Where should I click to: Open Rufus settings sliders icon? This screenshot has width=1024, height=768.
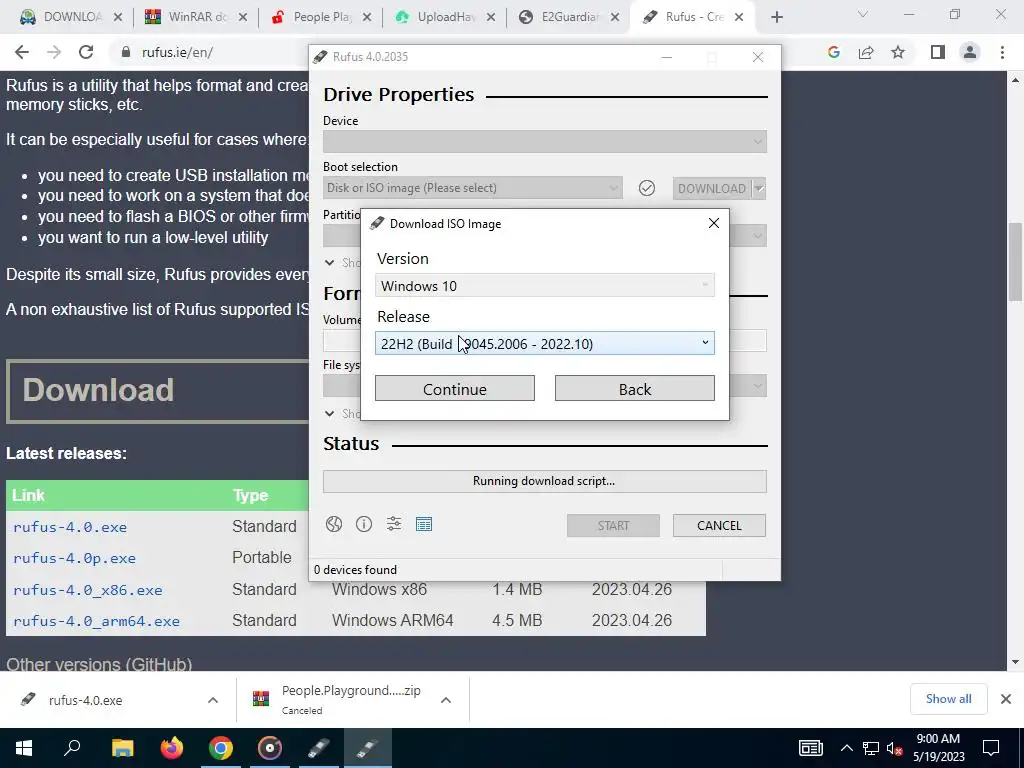[394, 524]
